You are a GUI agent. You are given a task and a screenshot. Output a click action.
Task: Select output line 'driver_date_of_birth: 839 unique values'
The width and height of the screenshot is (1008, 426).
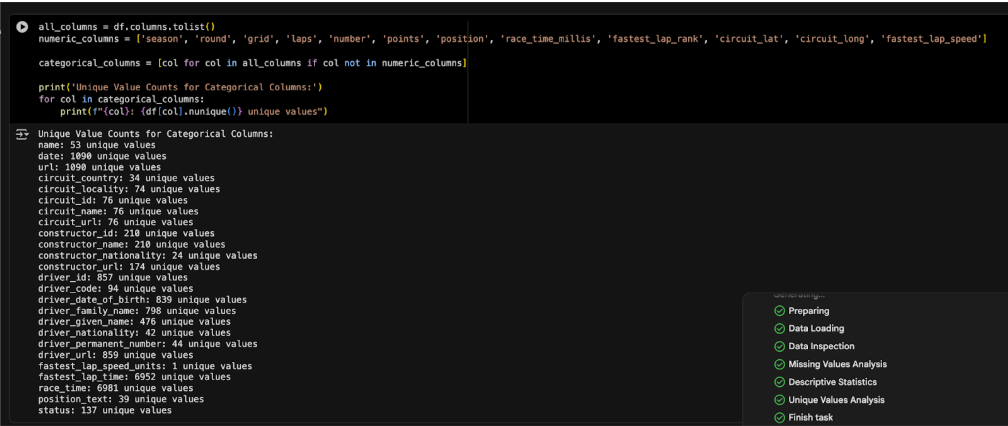point(142,299)
